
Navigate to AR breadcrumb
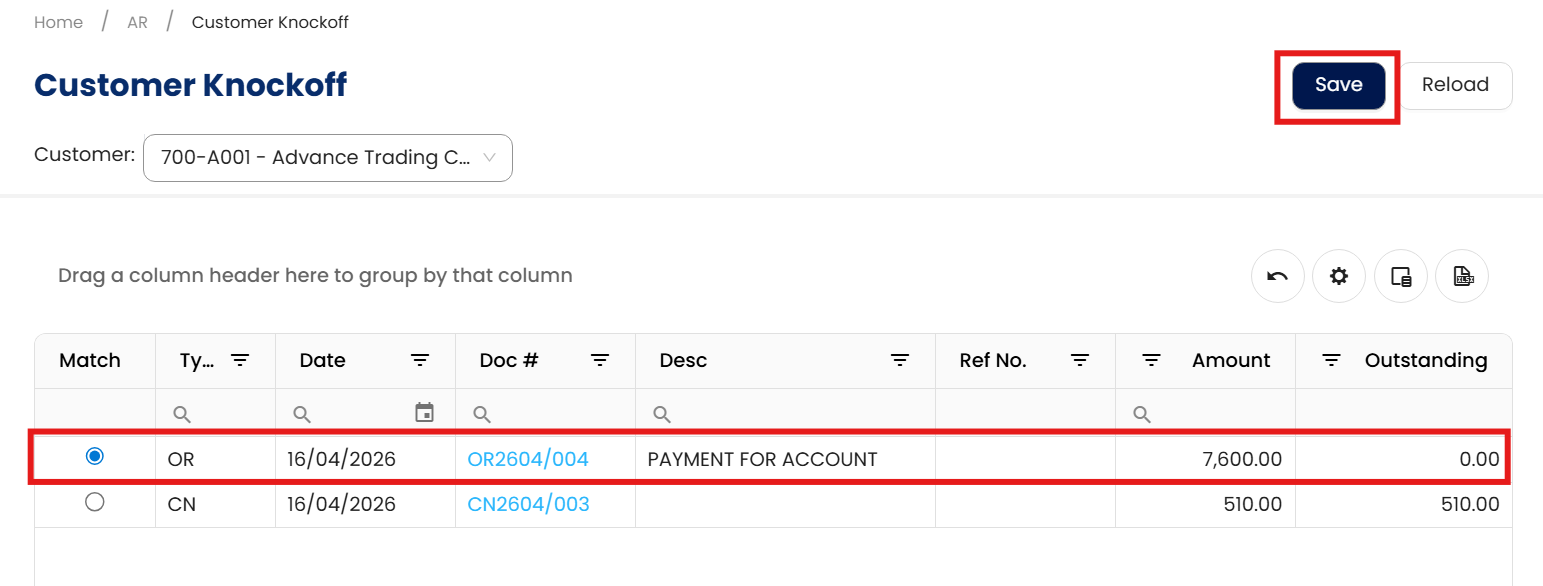click(137, 22)
